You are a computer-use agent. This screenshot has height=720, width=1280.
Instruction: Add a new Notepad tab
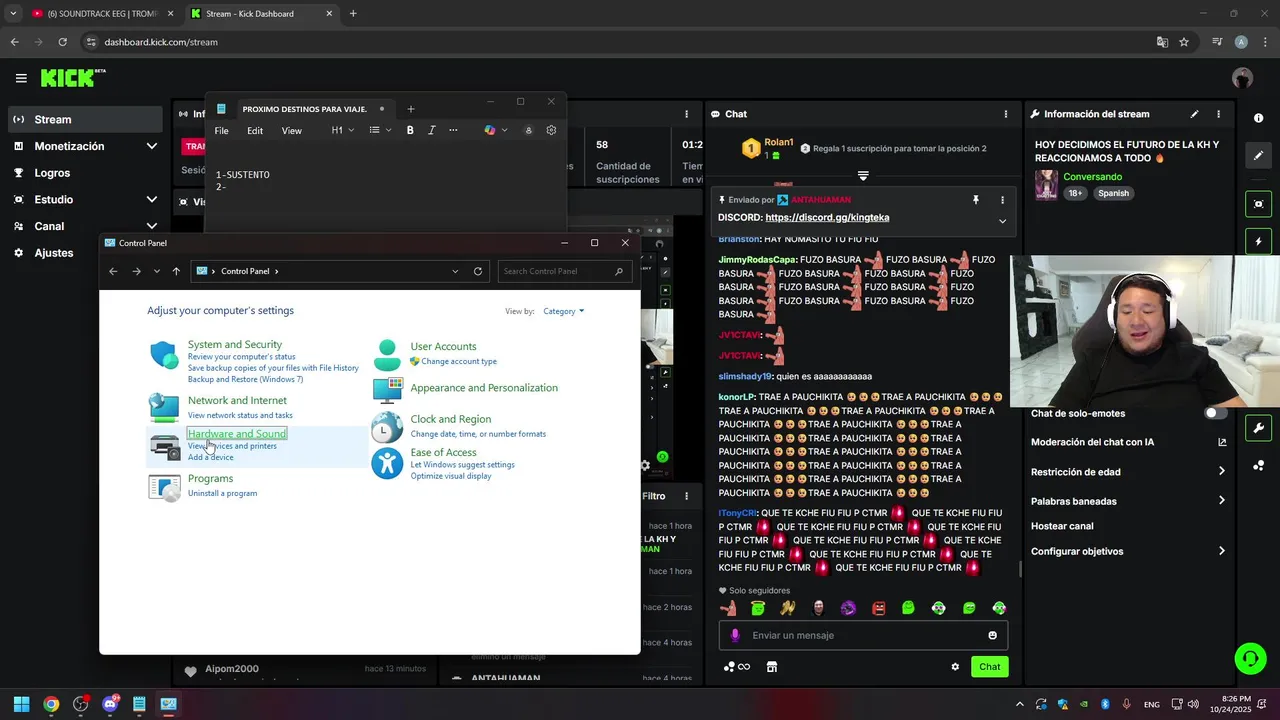pos(410,109)
